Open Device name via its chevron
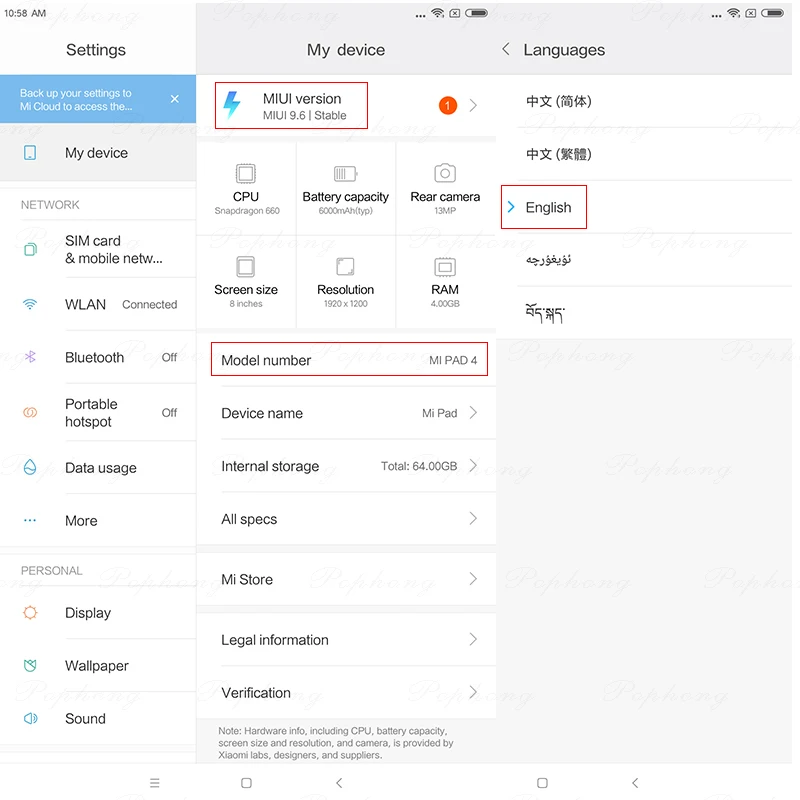Image resolution: width=800 pixels, height=800 pixels. click(x=473, y=413)
